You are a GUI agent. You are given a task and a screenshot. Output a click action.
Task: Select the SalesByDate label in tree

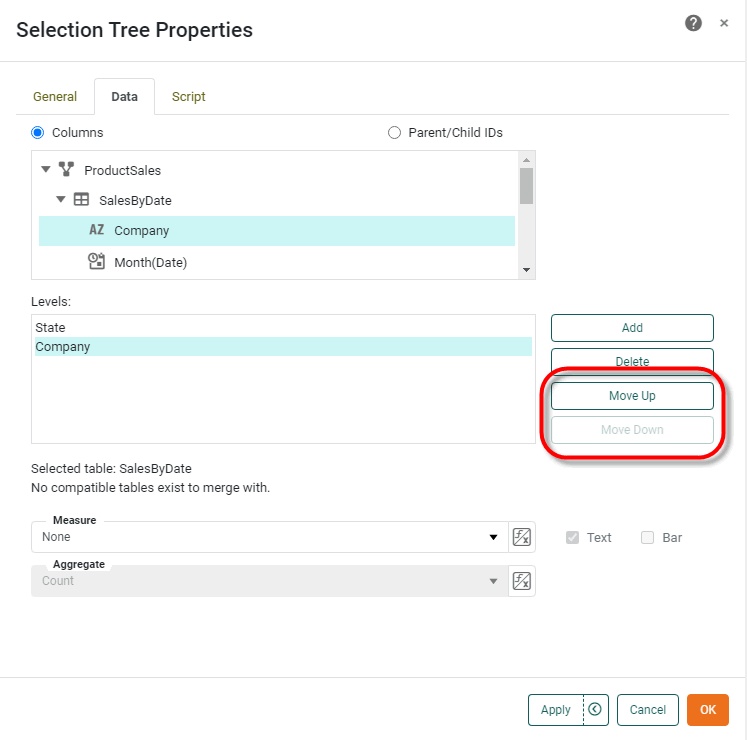pyautogui.click(x=135, y=201)
